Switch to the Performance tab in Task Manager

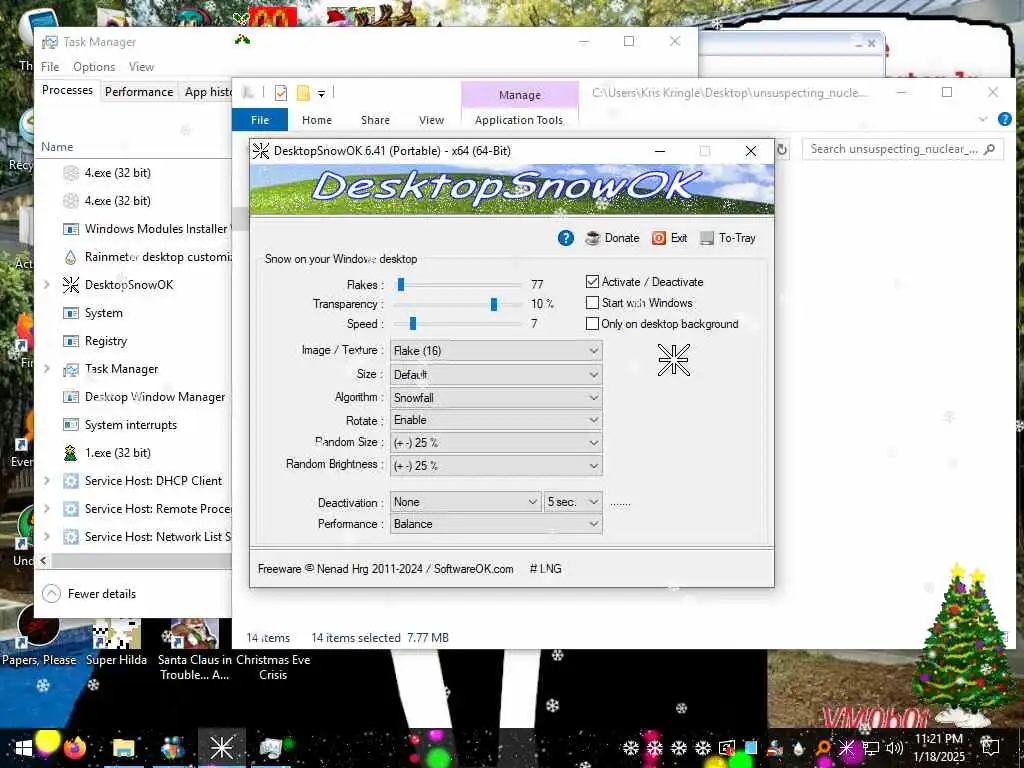tap(139, 92)
